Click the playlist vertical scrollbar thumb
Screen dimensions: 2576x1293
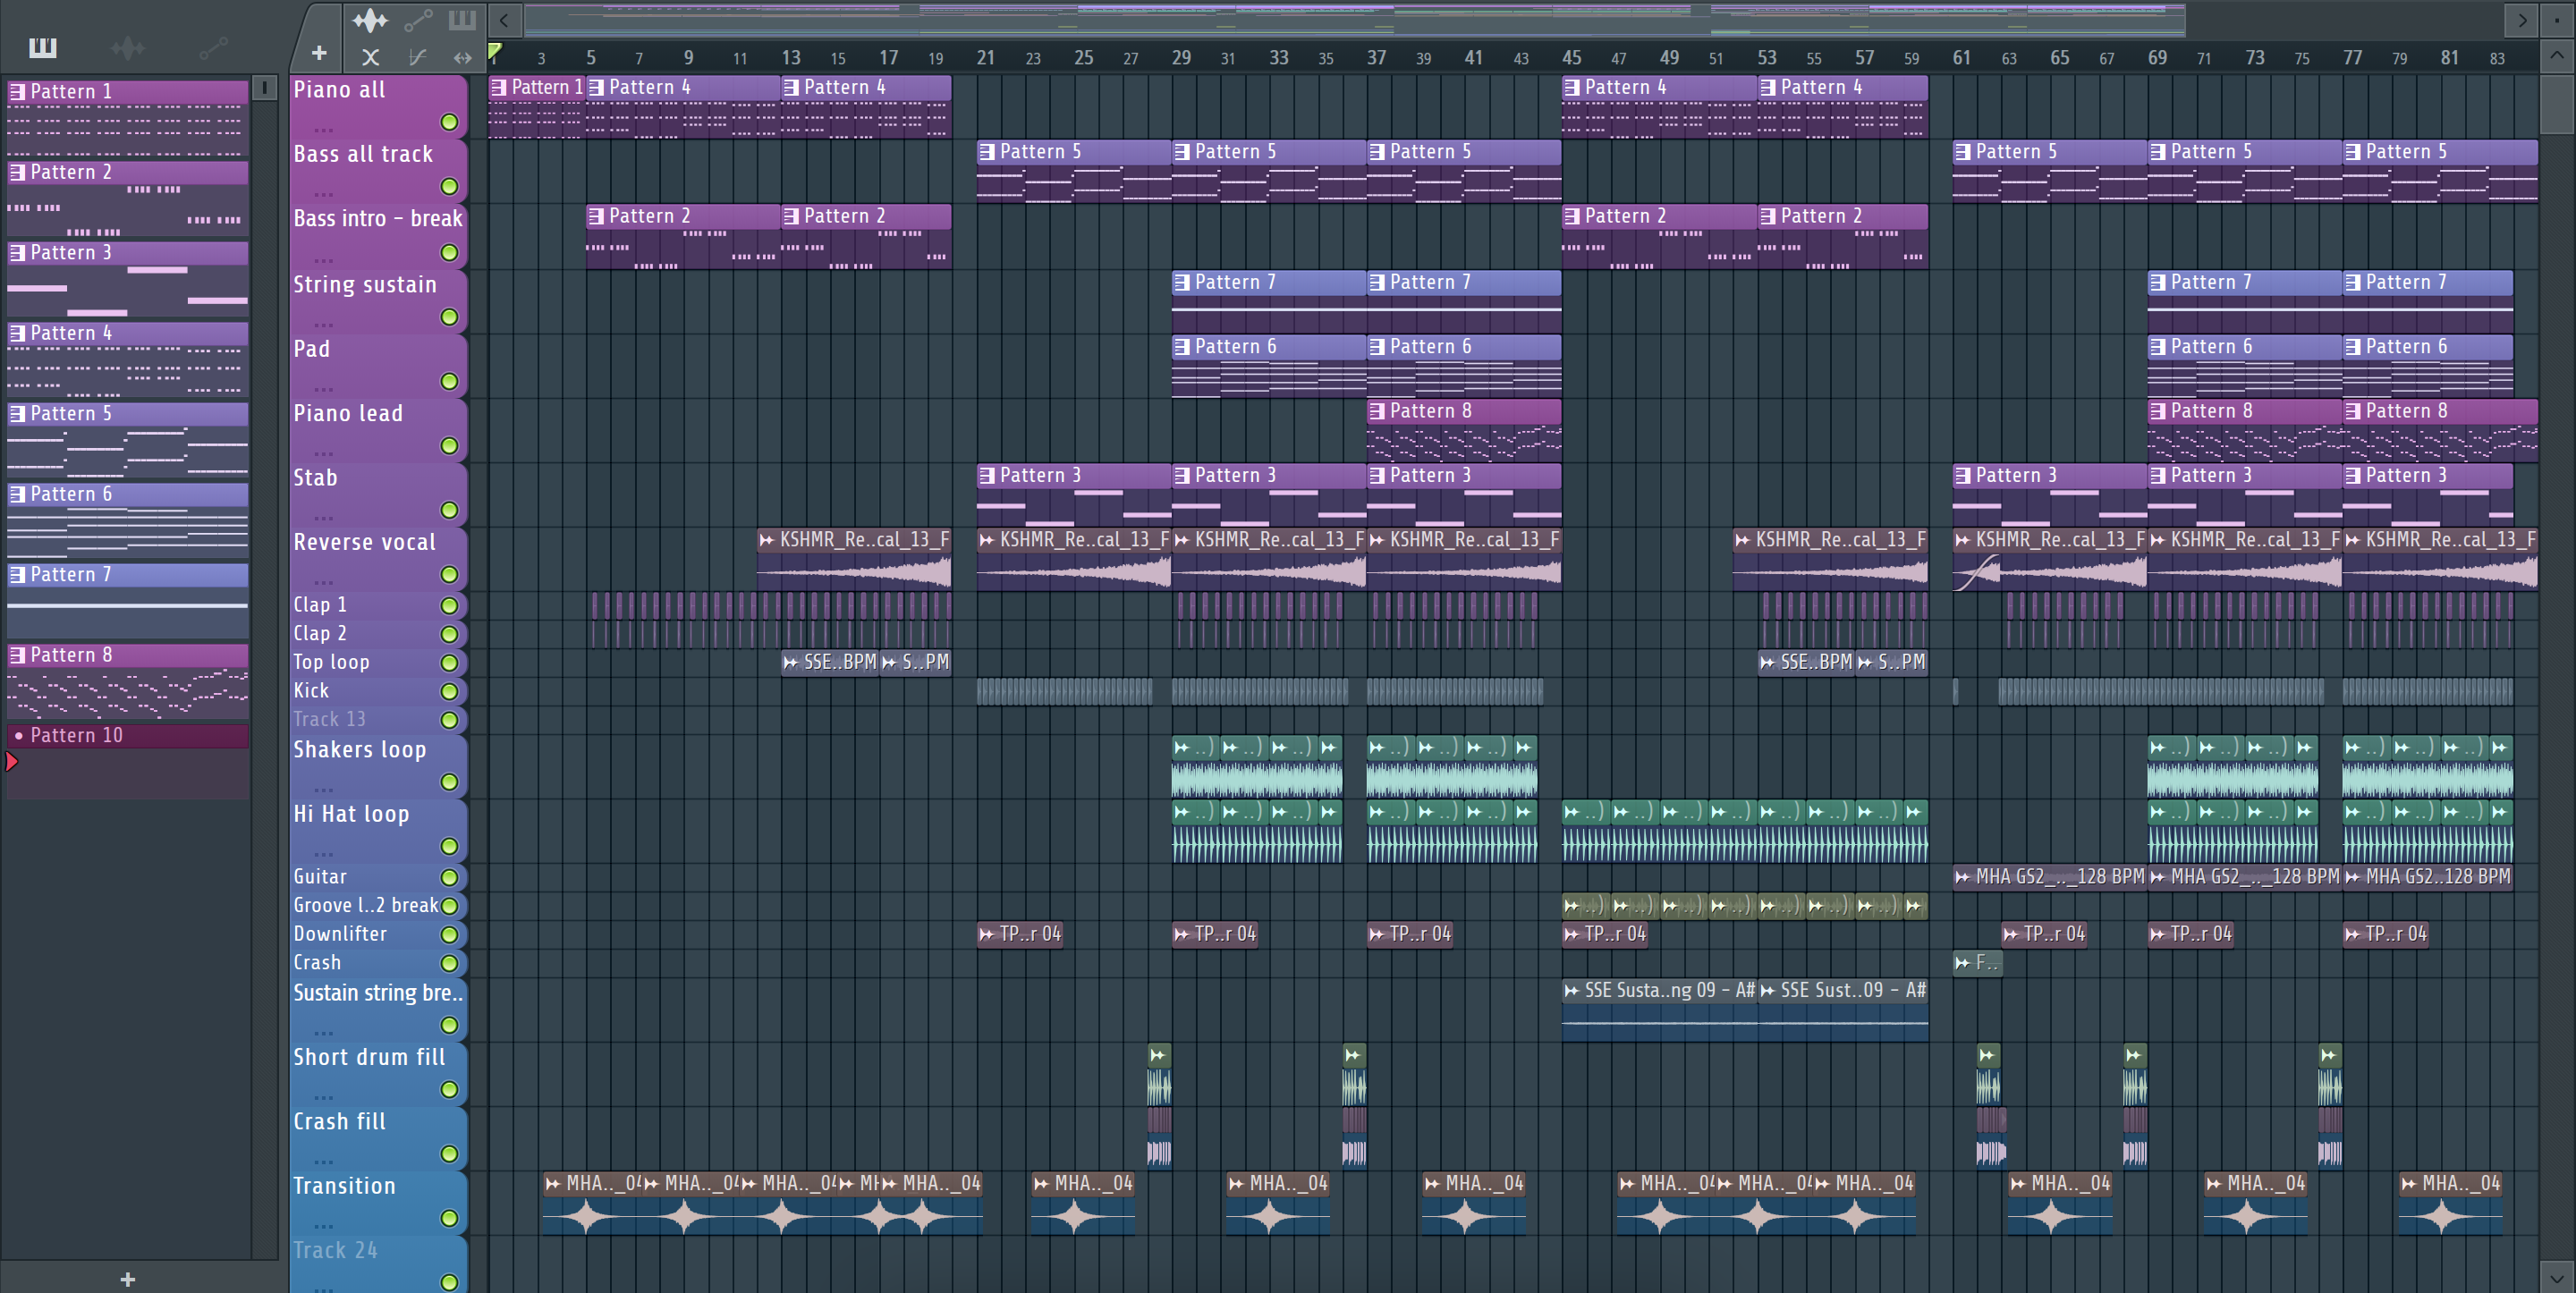(2557, 103)
